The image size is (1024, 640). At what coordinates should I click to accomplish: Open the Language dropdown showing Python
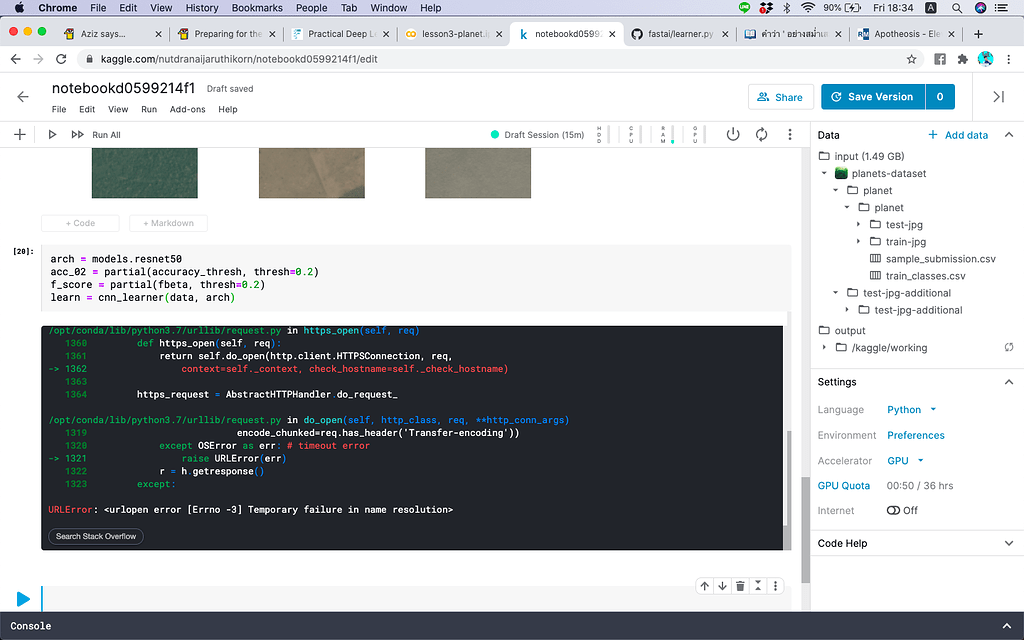pyautogui.click(x=906, y=409)
